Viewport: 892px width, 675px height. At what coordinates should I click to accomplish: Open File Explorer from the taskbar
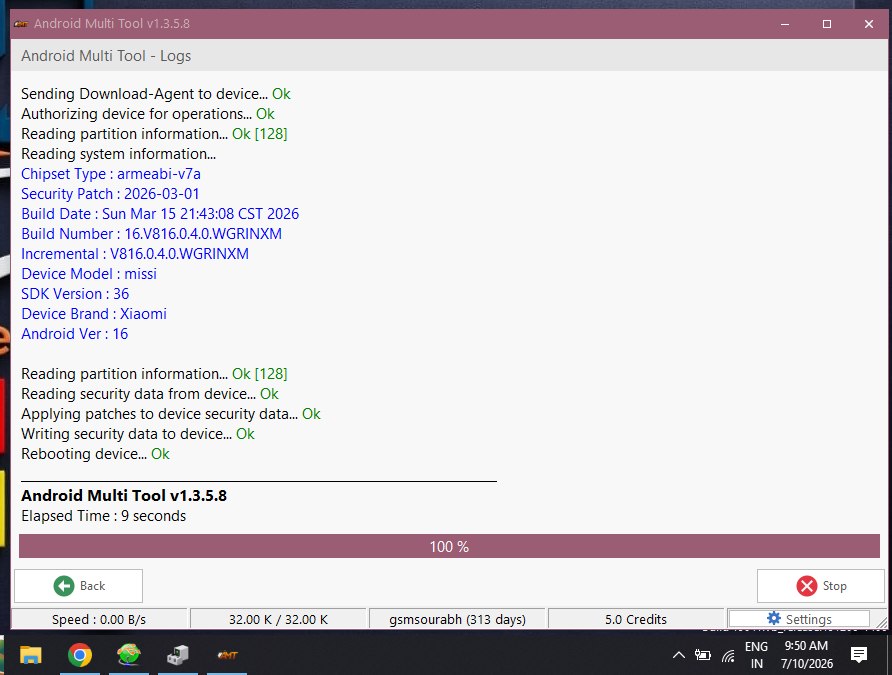pos(31,655)
